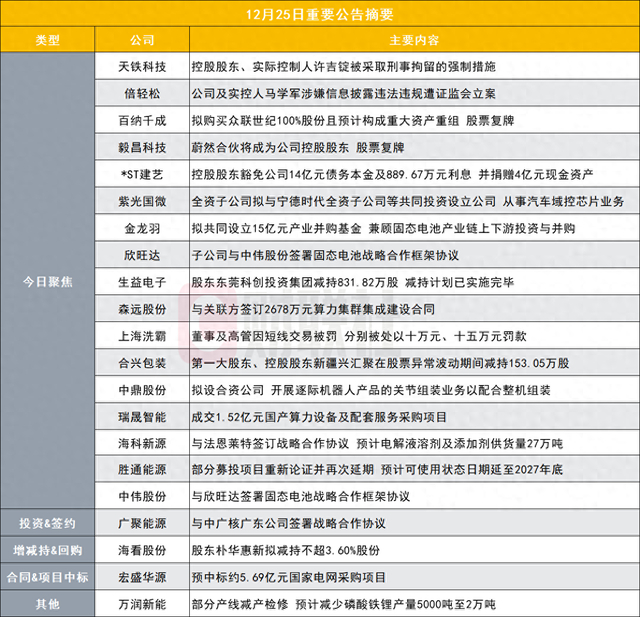Click company name 中伟股份
Image resolution: width=640 pixels, height=617 pixels.
pos(142,496)
